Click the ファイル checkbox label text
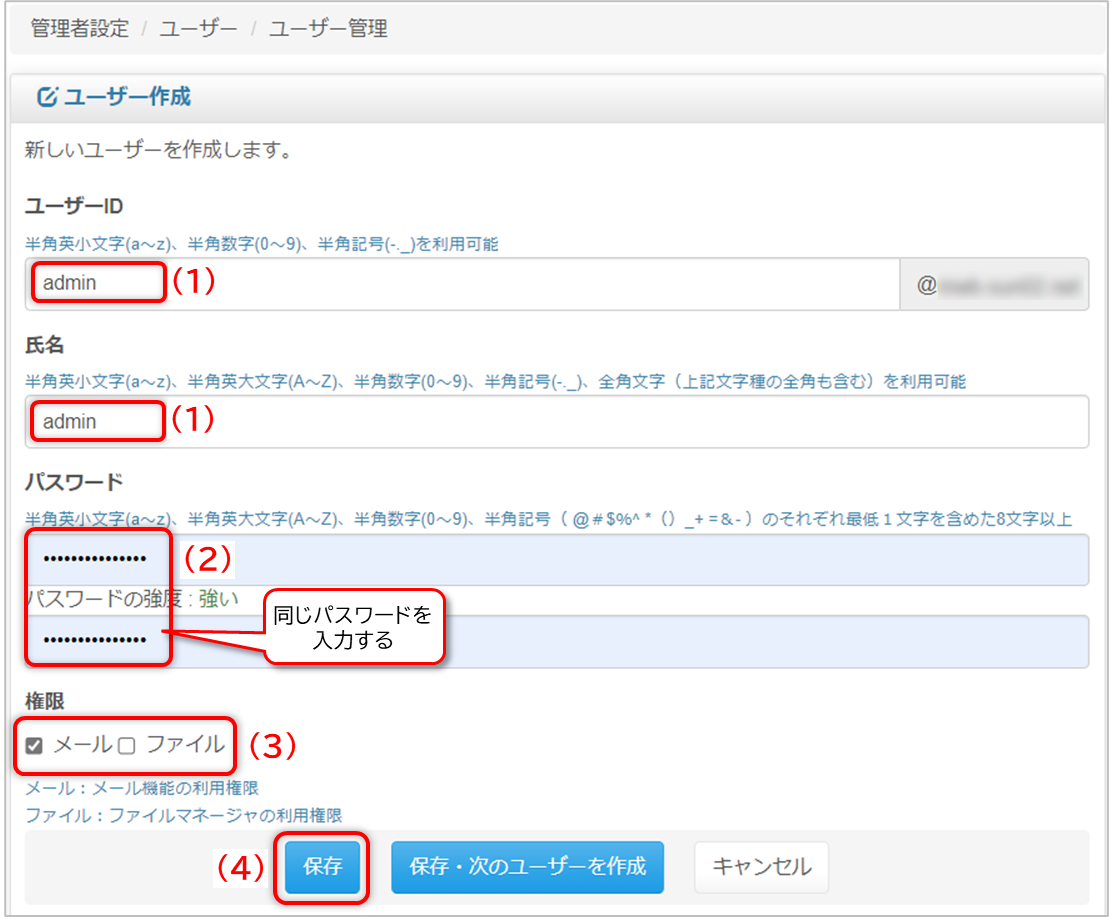Screen dimensions: 1109x917 tap(185, 744)
